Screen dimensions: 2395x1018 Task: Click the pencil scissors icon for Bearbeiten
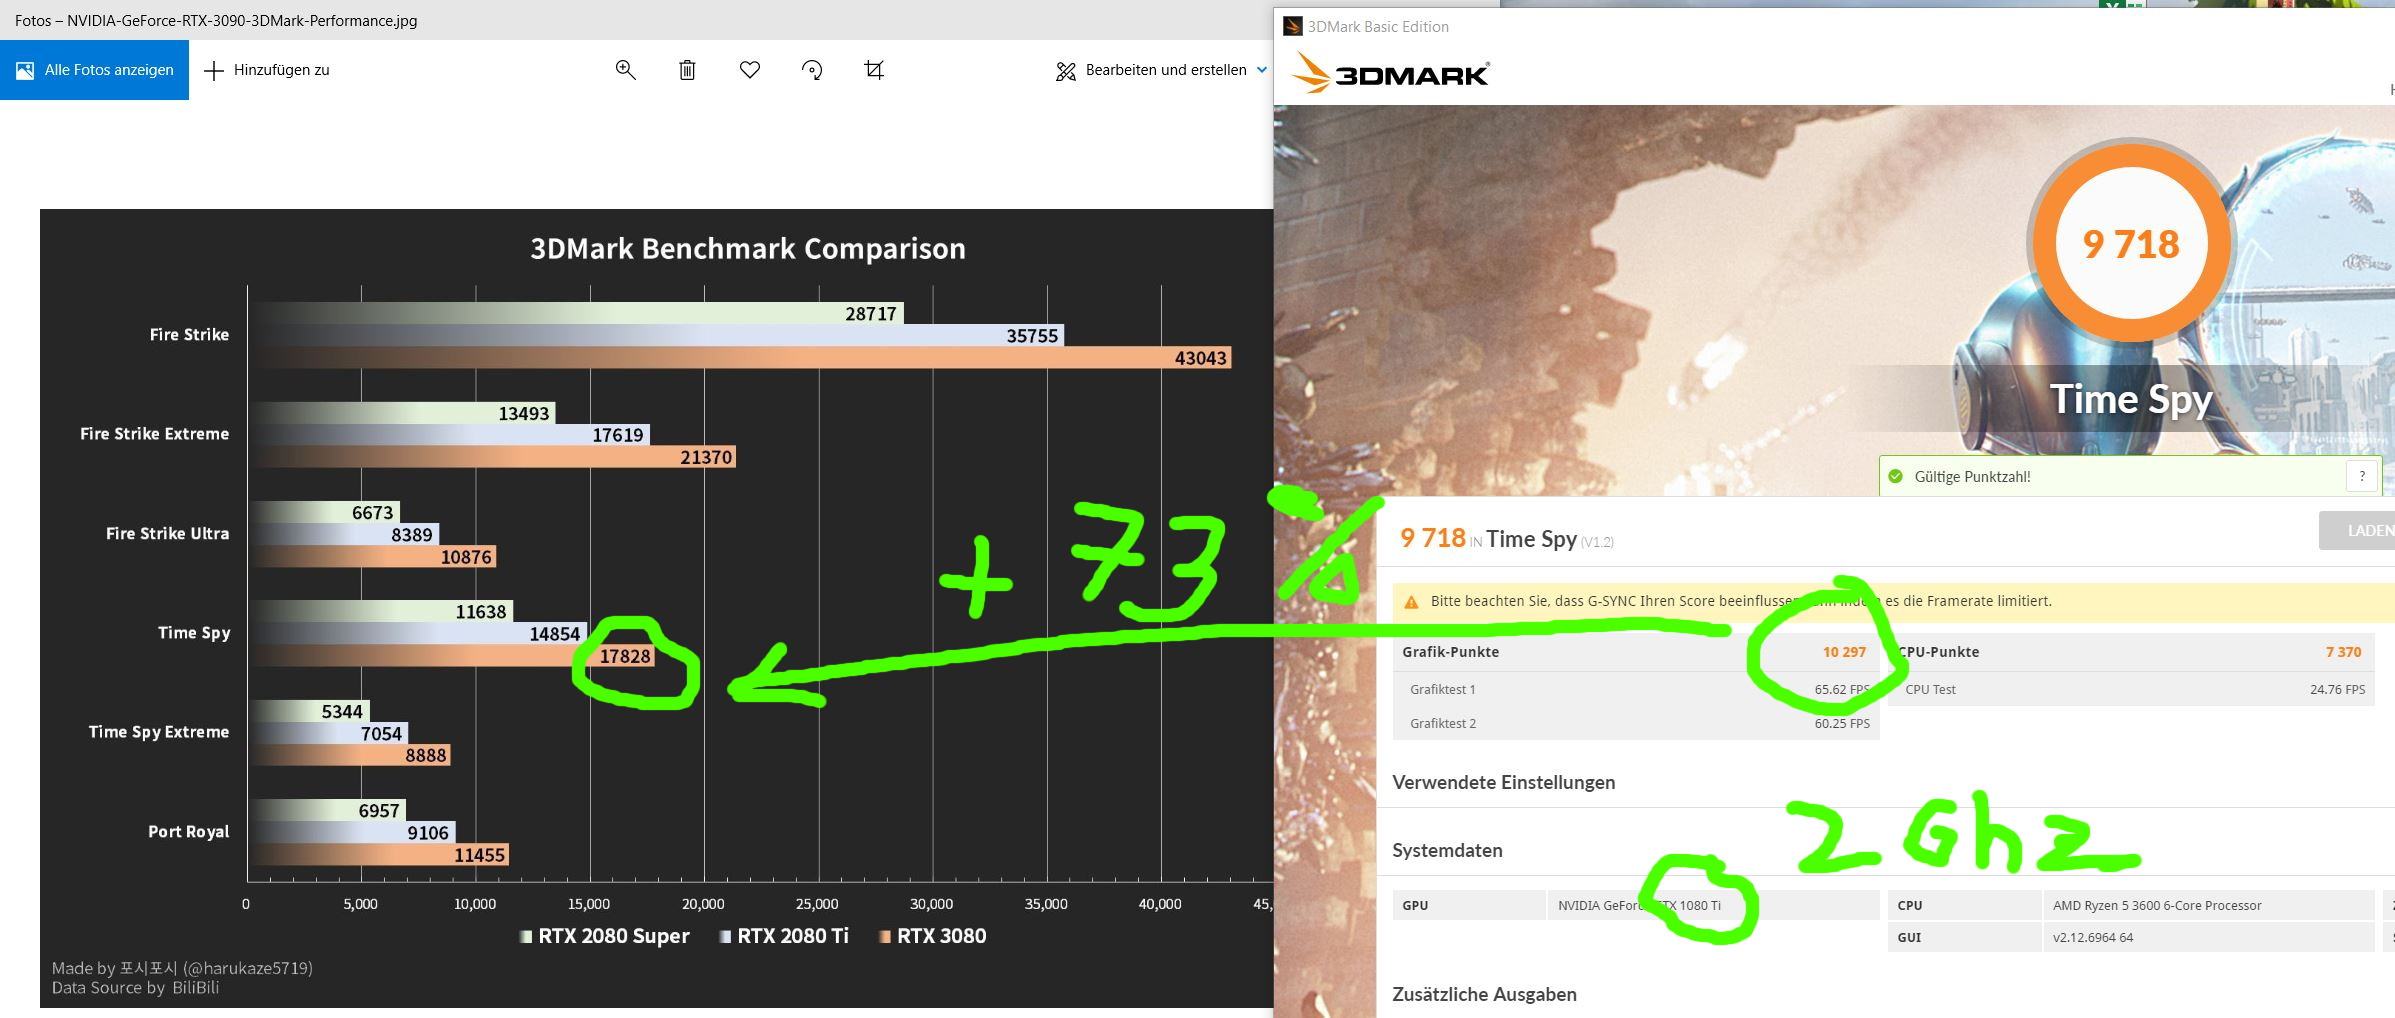coord(1066,71)
